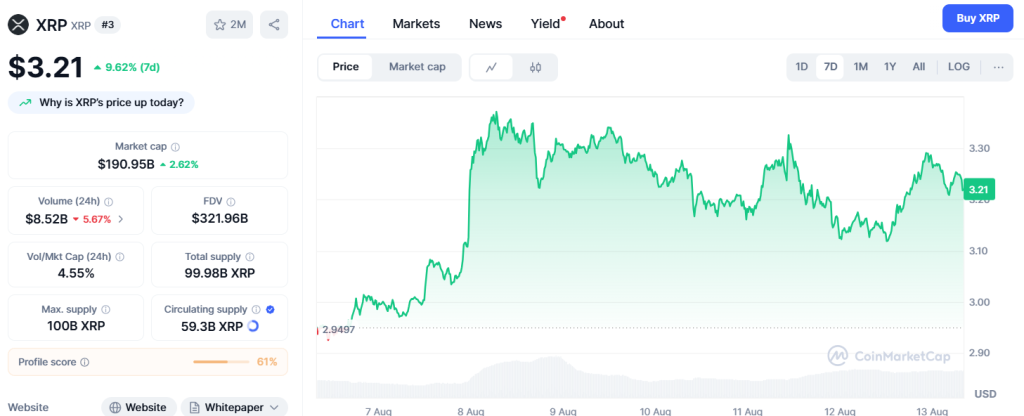The width and height of the screenshot is (1024, 416).
Task: Select the 1D time range
Action: click(x=801, y=67)
